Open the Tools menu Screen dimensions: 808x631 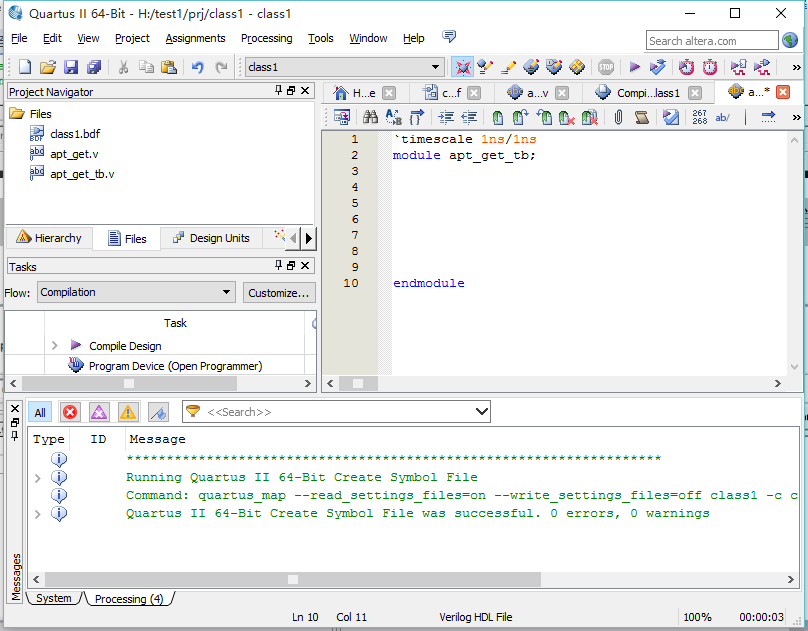tap(321, 38)
